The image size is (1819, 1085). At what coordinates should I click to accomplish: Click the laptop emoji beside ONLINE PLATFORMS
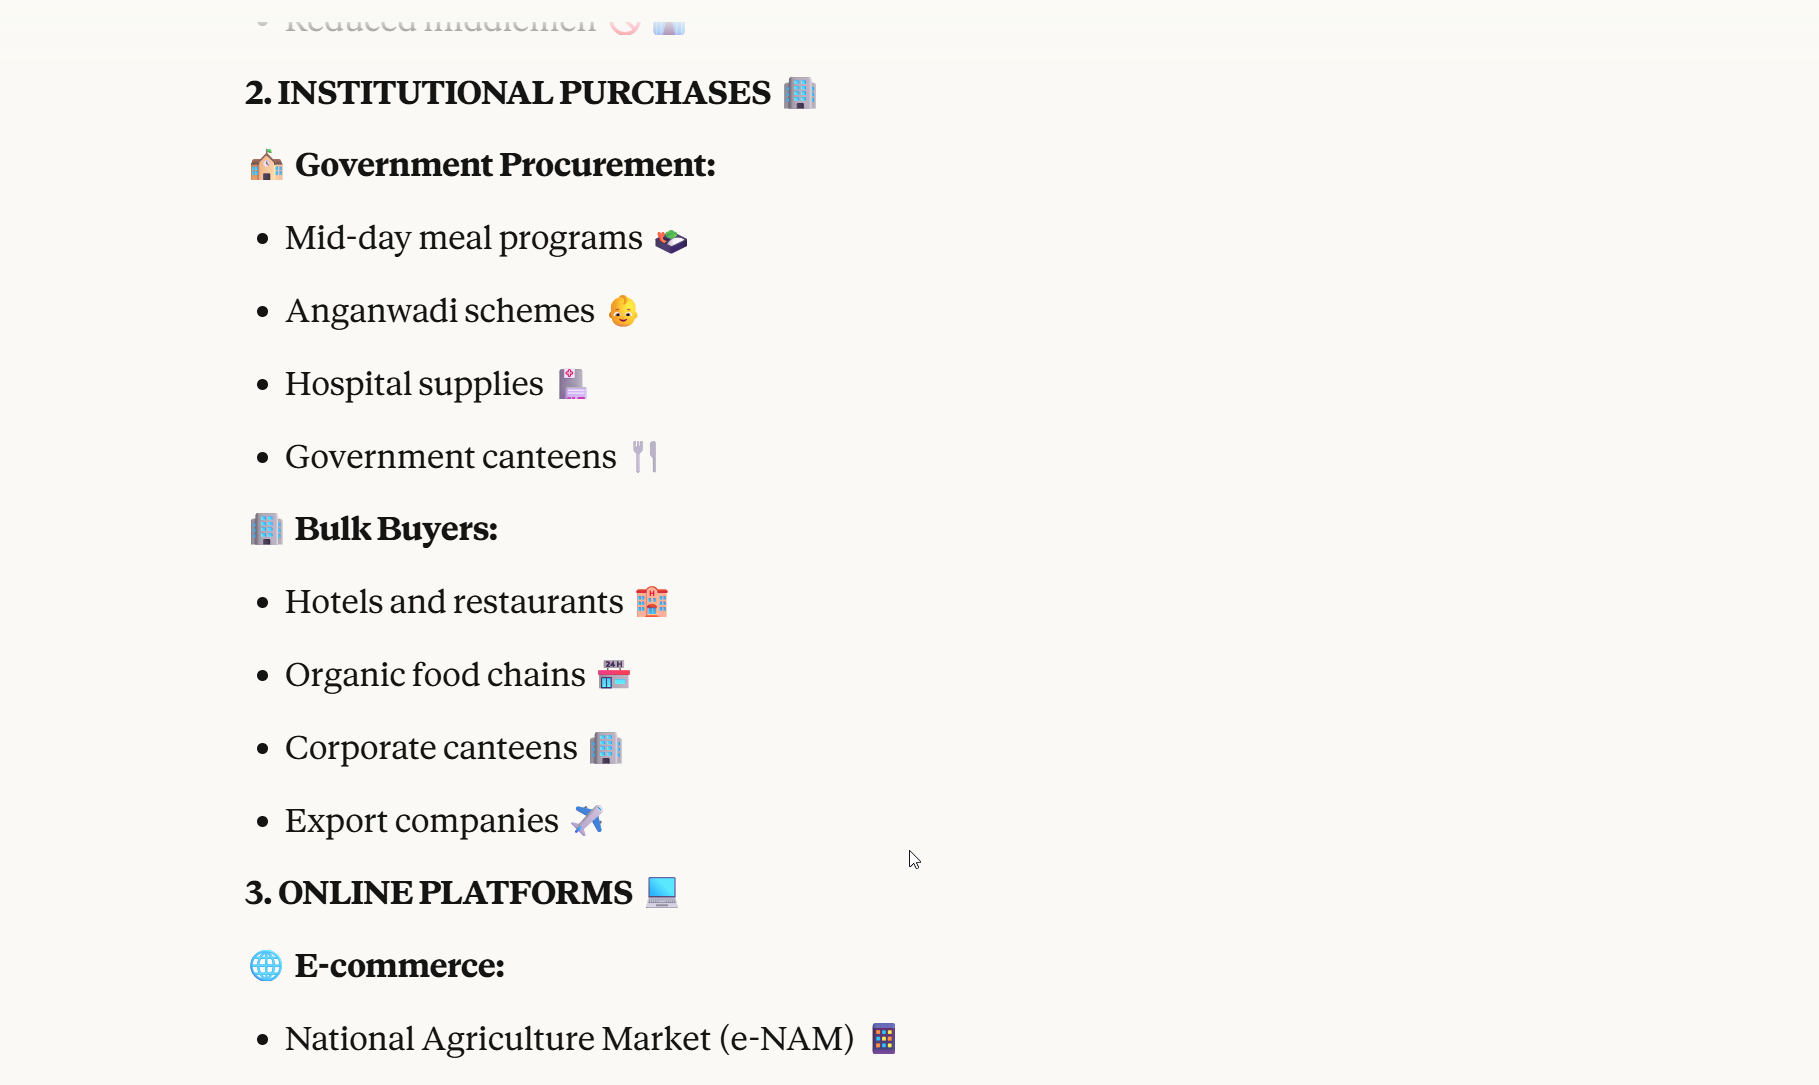661,892
